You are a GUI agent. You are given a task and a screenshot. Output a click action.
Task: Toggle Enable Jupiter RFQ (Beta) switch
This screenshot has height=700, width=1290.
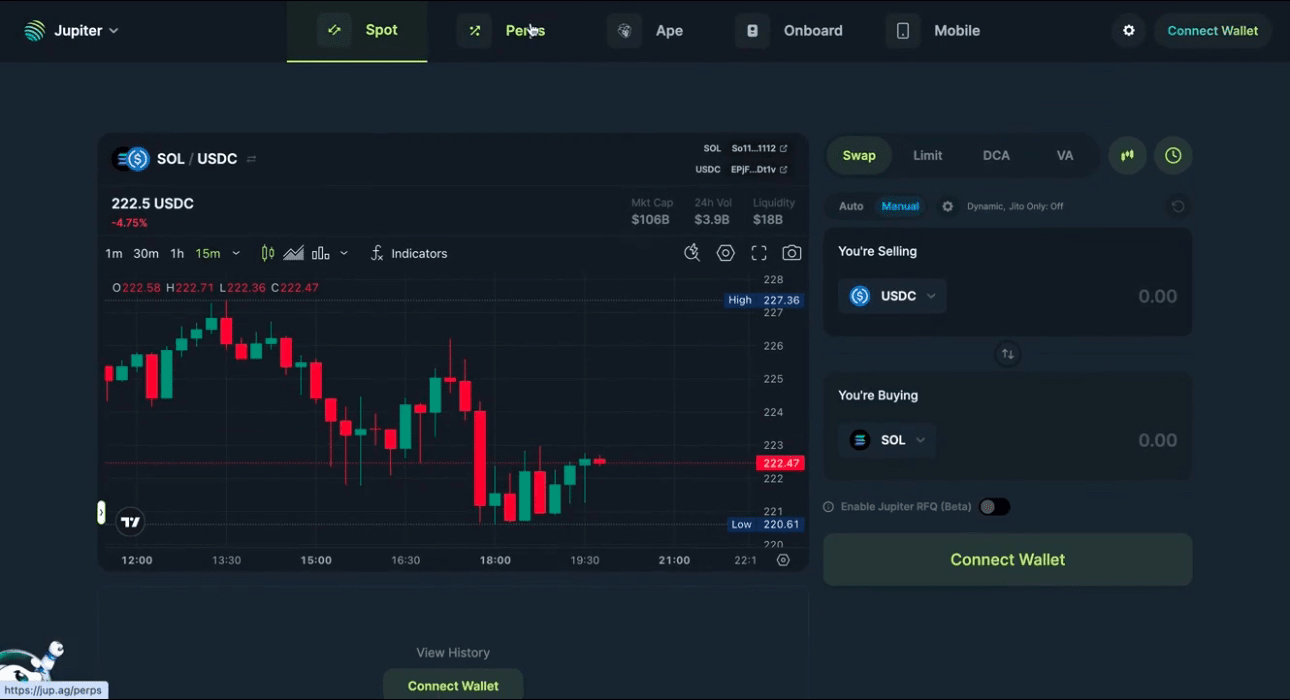coord(994,507)
